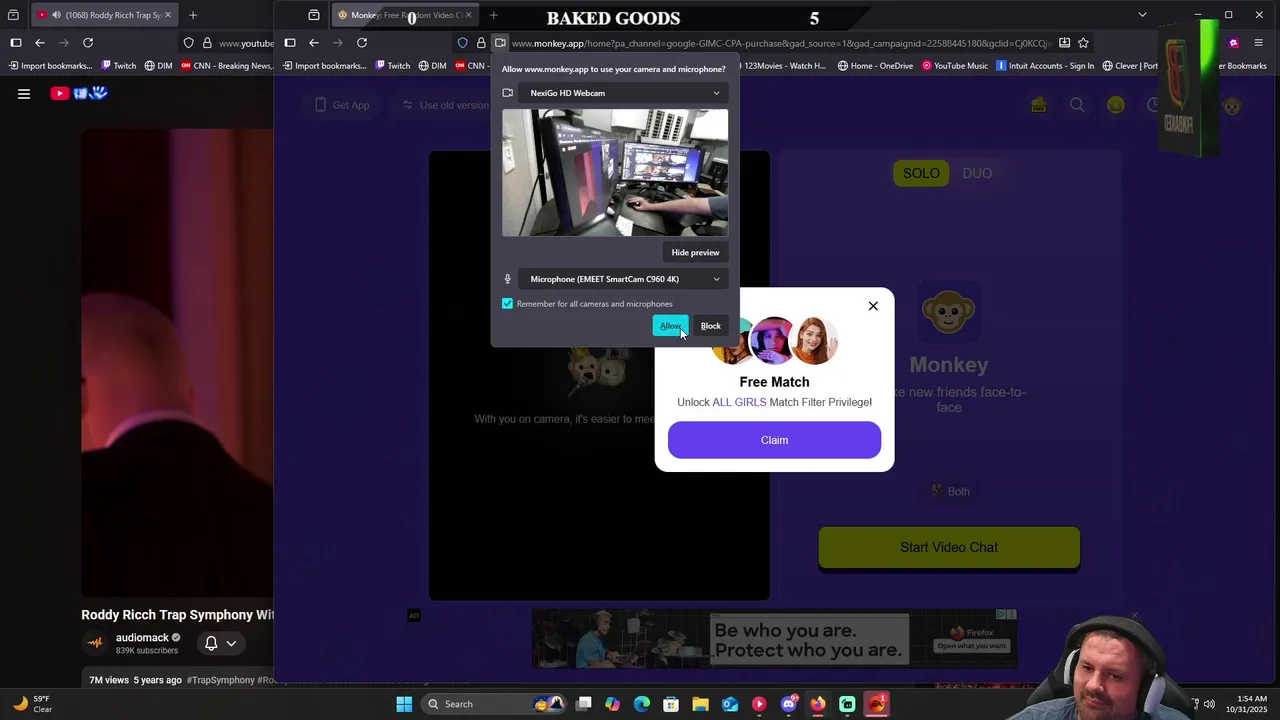Open new tab in the YouTube window
The width and height of the screenshot is (1280, 720).
(x=193, y=15)
